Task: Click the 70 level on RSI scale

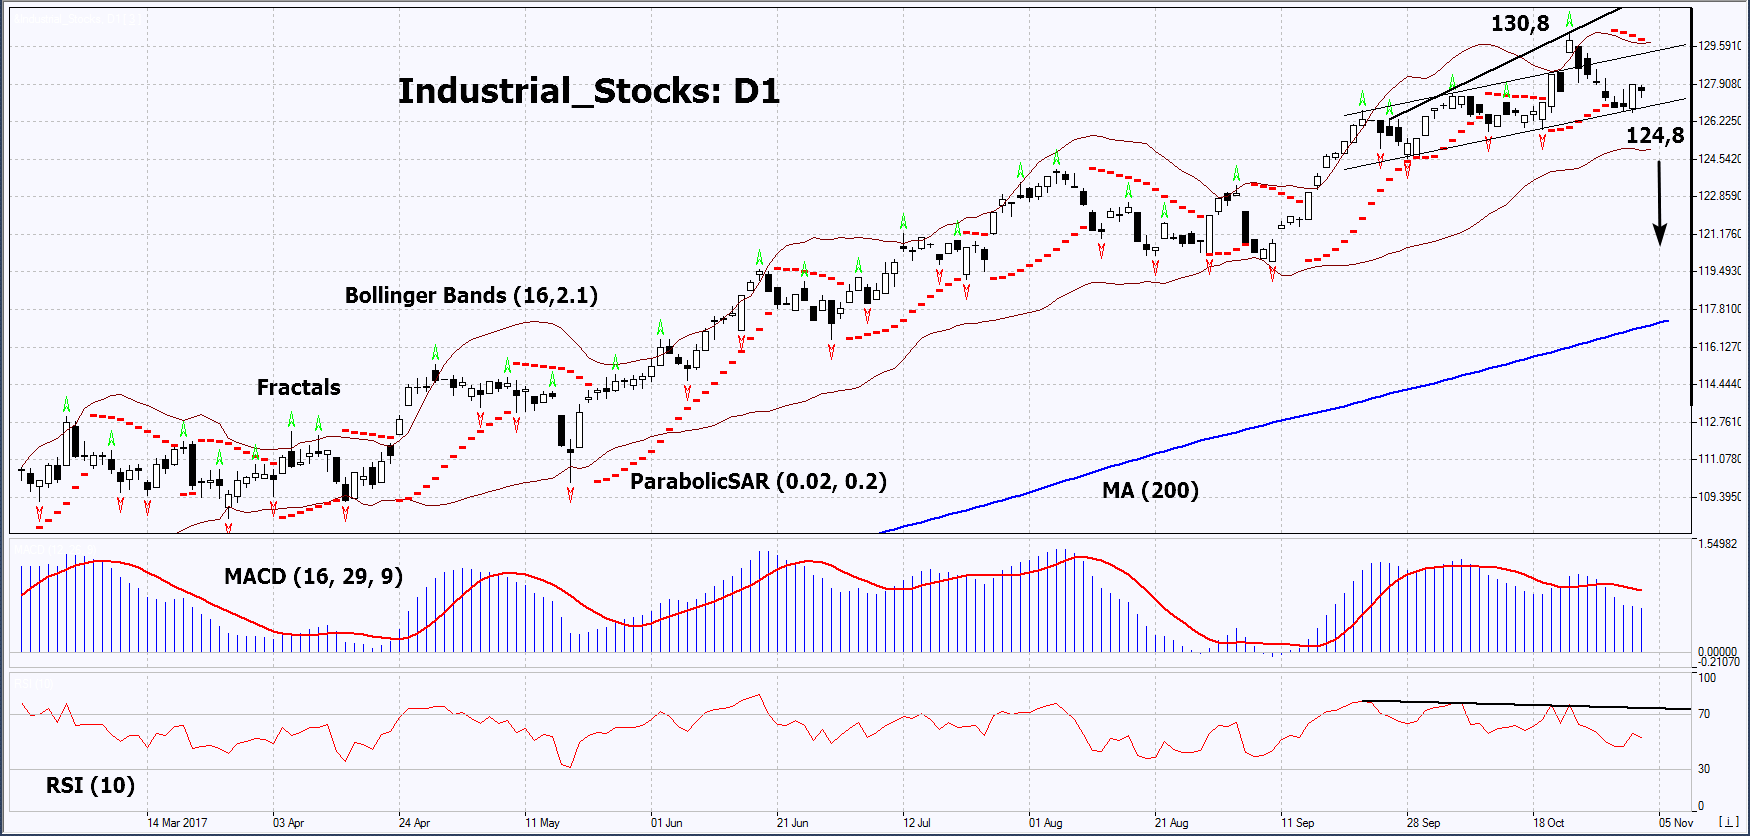Action: (1704, 714)
